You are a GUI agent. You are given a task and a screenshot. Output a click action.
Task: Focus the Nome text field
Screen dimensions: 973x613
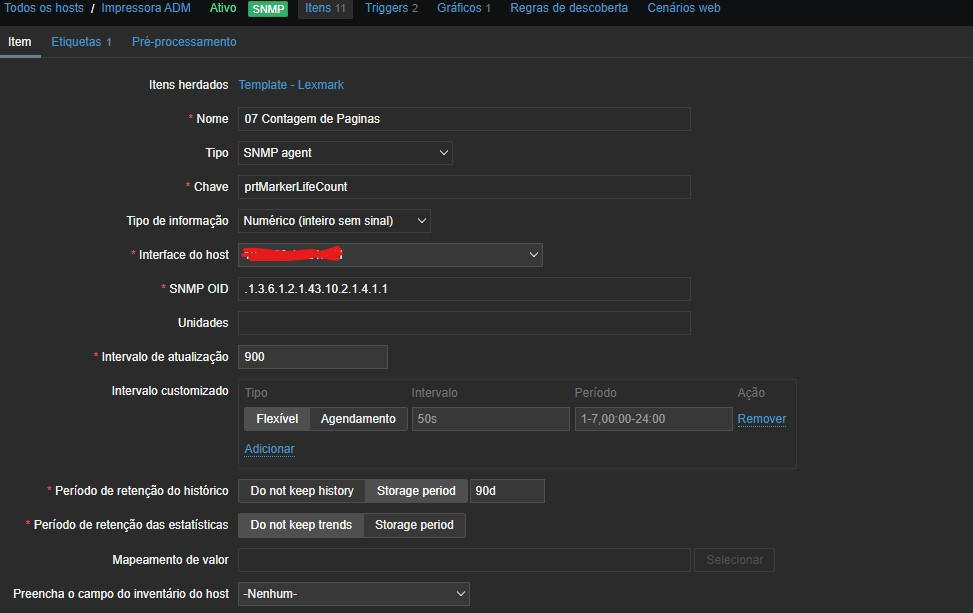click(x=464, y=119)
